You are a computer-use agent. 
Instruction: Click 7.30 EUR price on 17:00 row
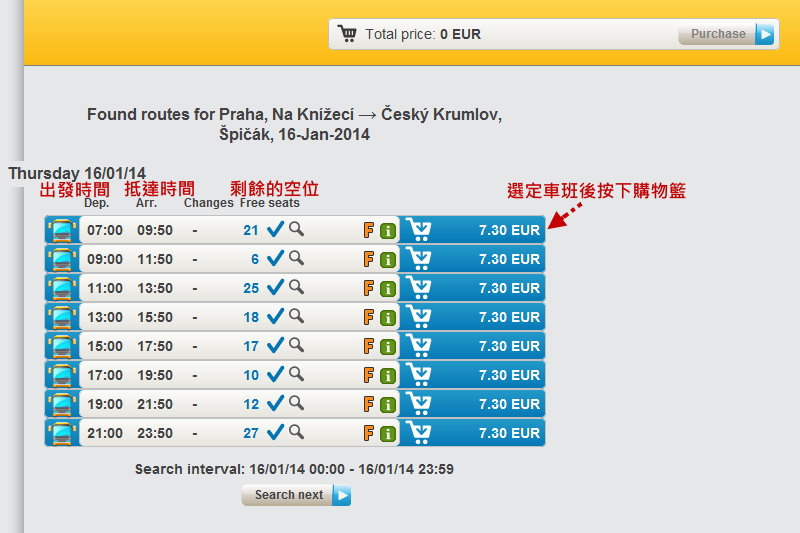pos(509,375)
